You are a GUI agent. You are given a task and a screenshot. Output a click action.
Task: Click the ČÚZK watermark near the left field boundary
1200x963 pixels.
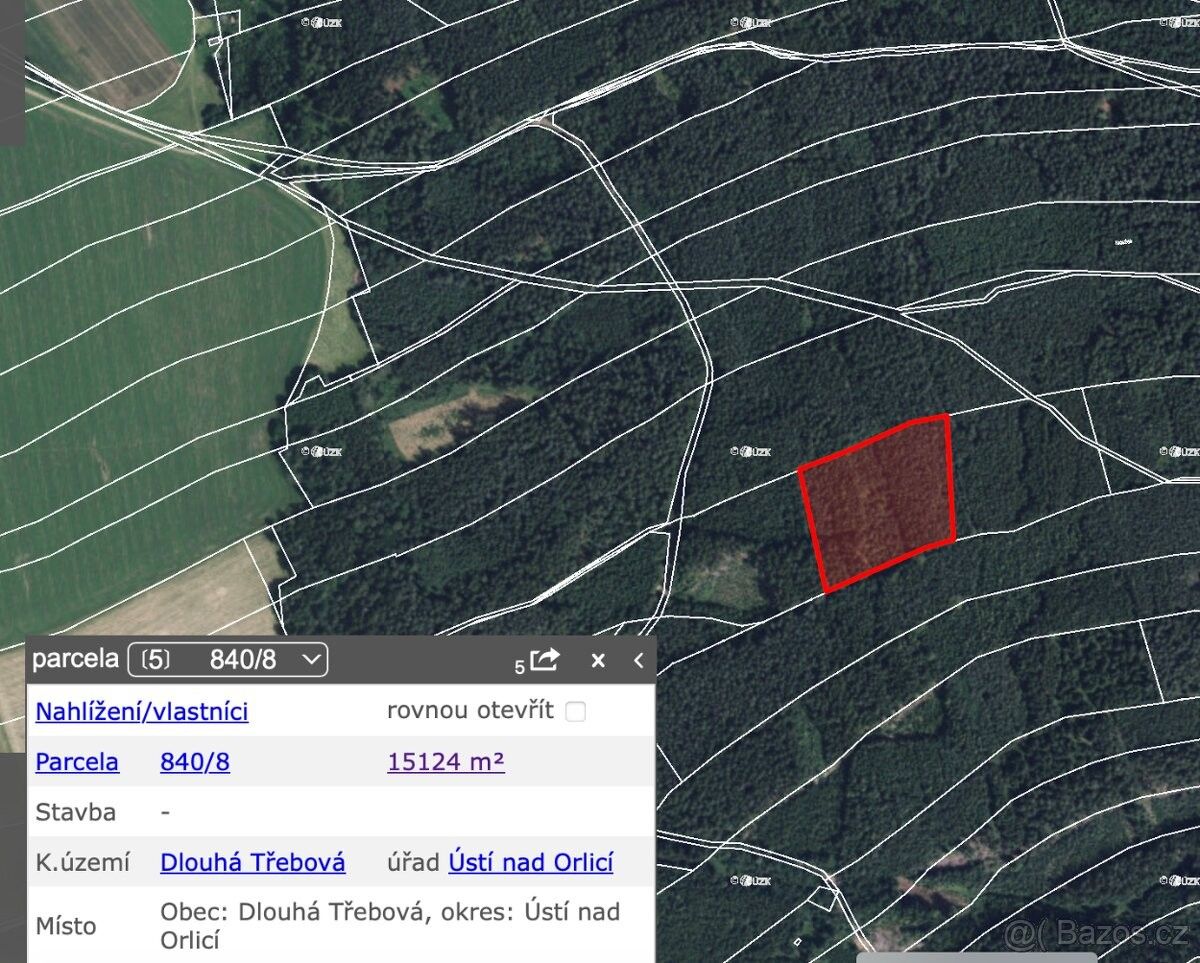322,452
